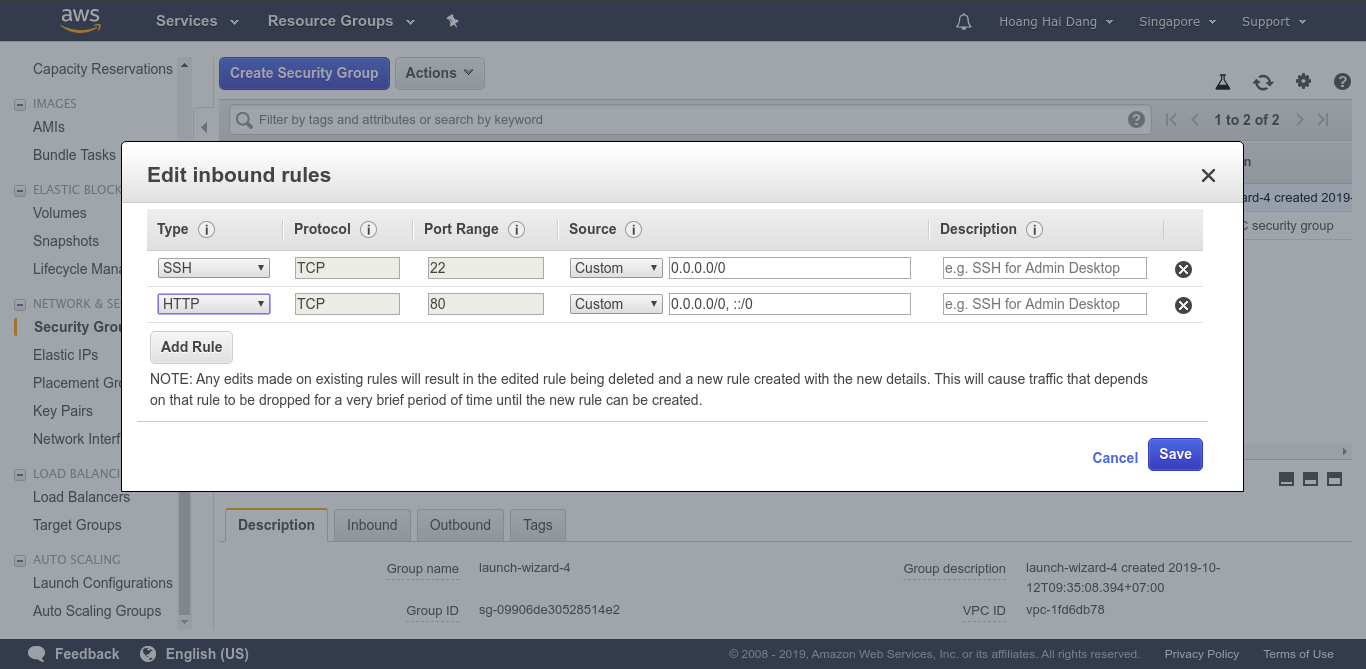Open the SSH type dropdown
This screenshot has height=669, width=1366.
pyautogui.click(x=214, y=268)
